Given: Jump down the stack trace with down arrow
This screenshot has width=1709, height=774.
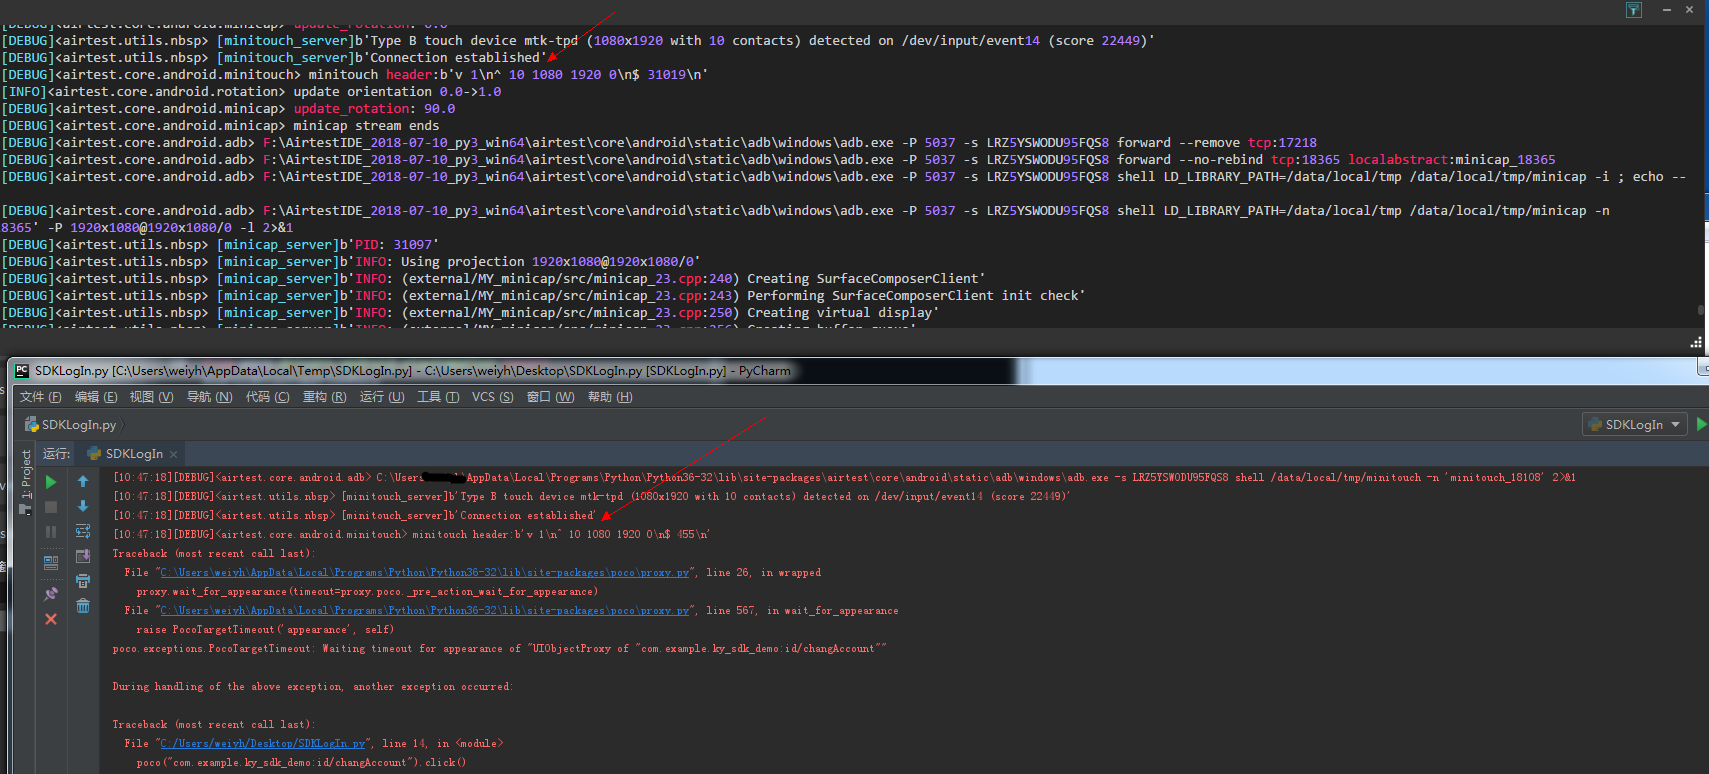Looking at the screenshot, I should click(x=83, y=506).
